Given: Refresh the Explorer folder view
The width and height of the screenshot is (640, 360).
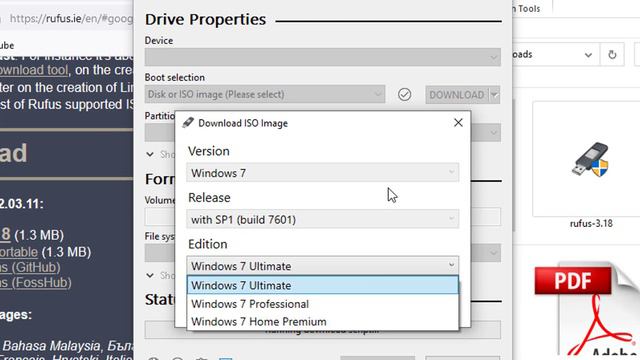Looking at the screenshot, I should pos(612,54).
